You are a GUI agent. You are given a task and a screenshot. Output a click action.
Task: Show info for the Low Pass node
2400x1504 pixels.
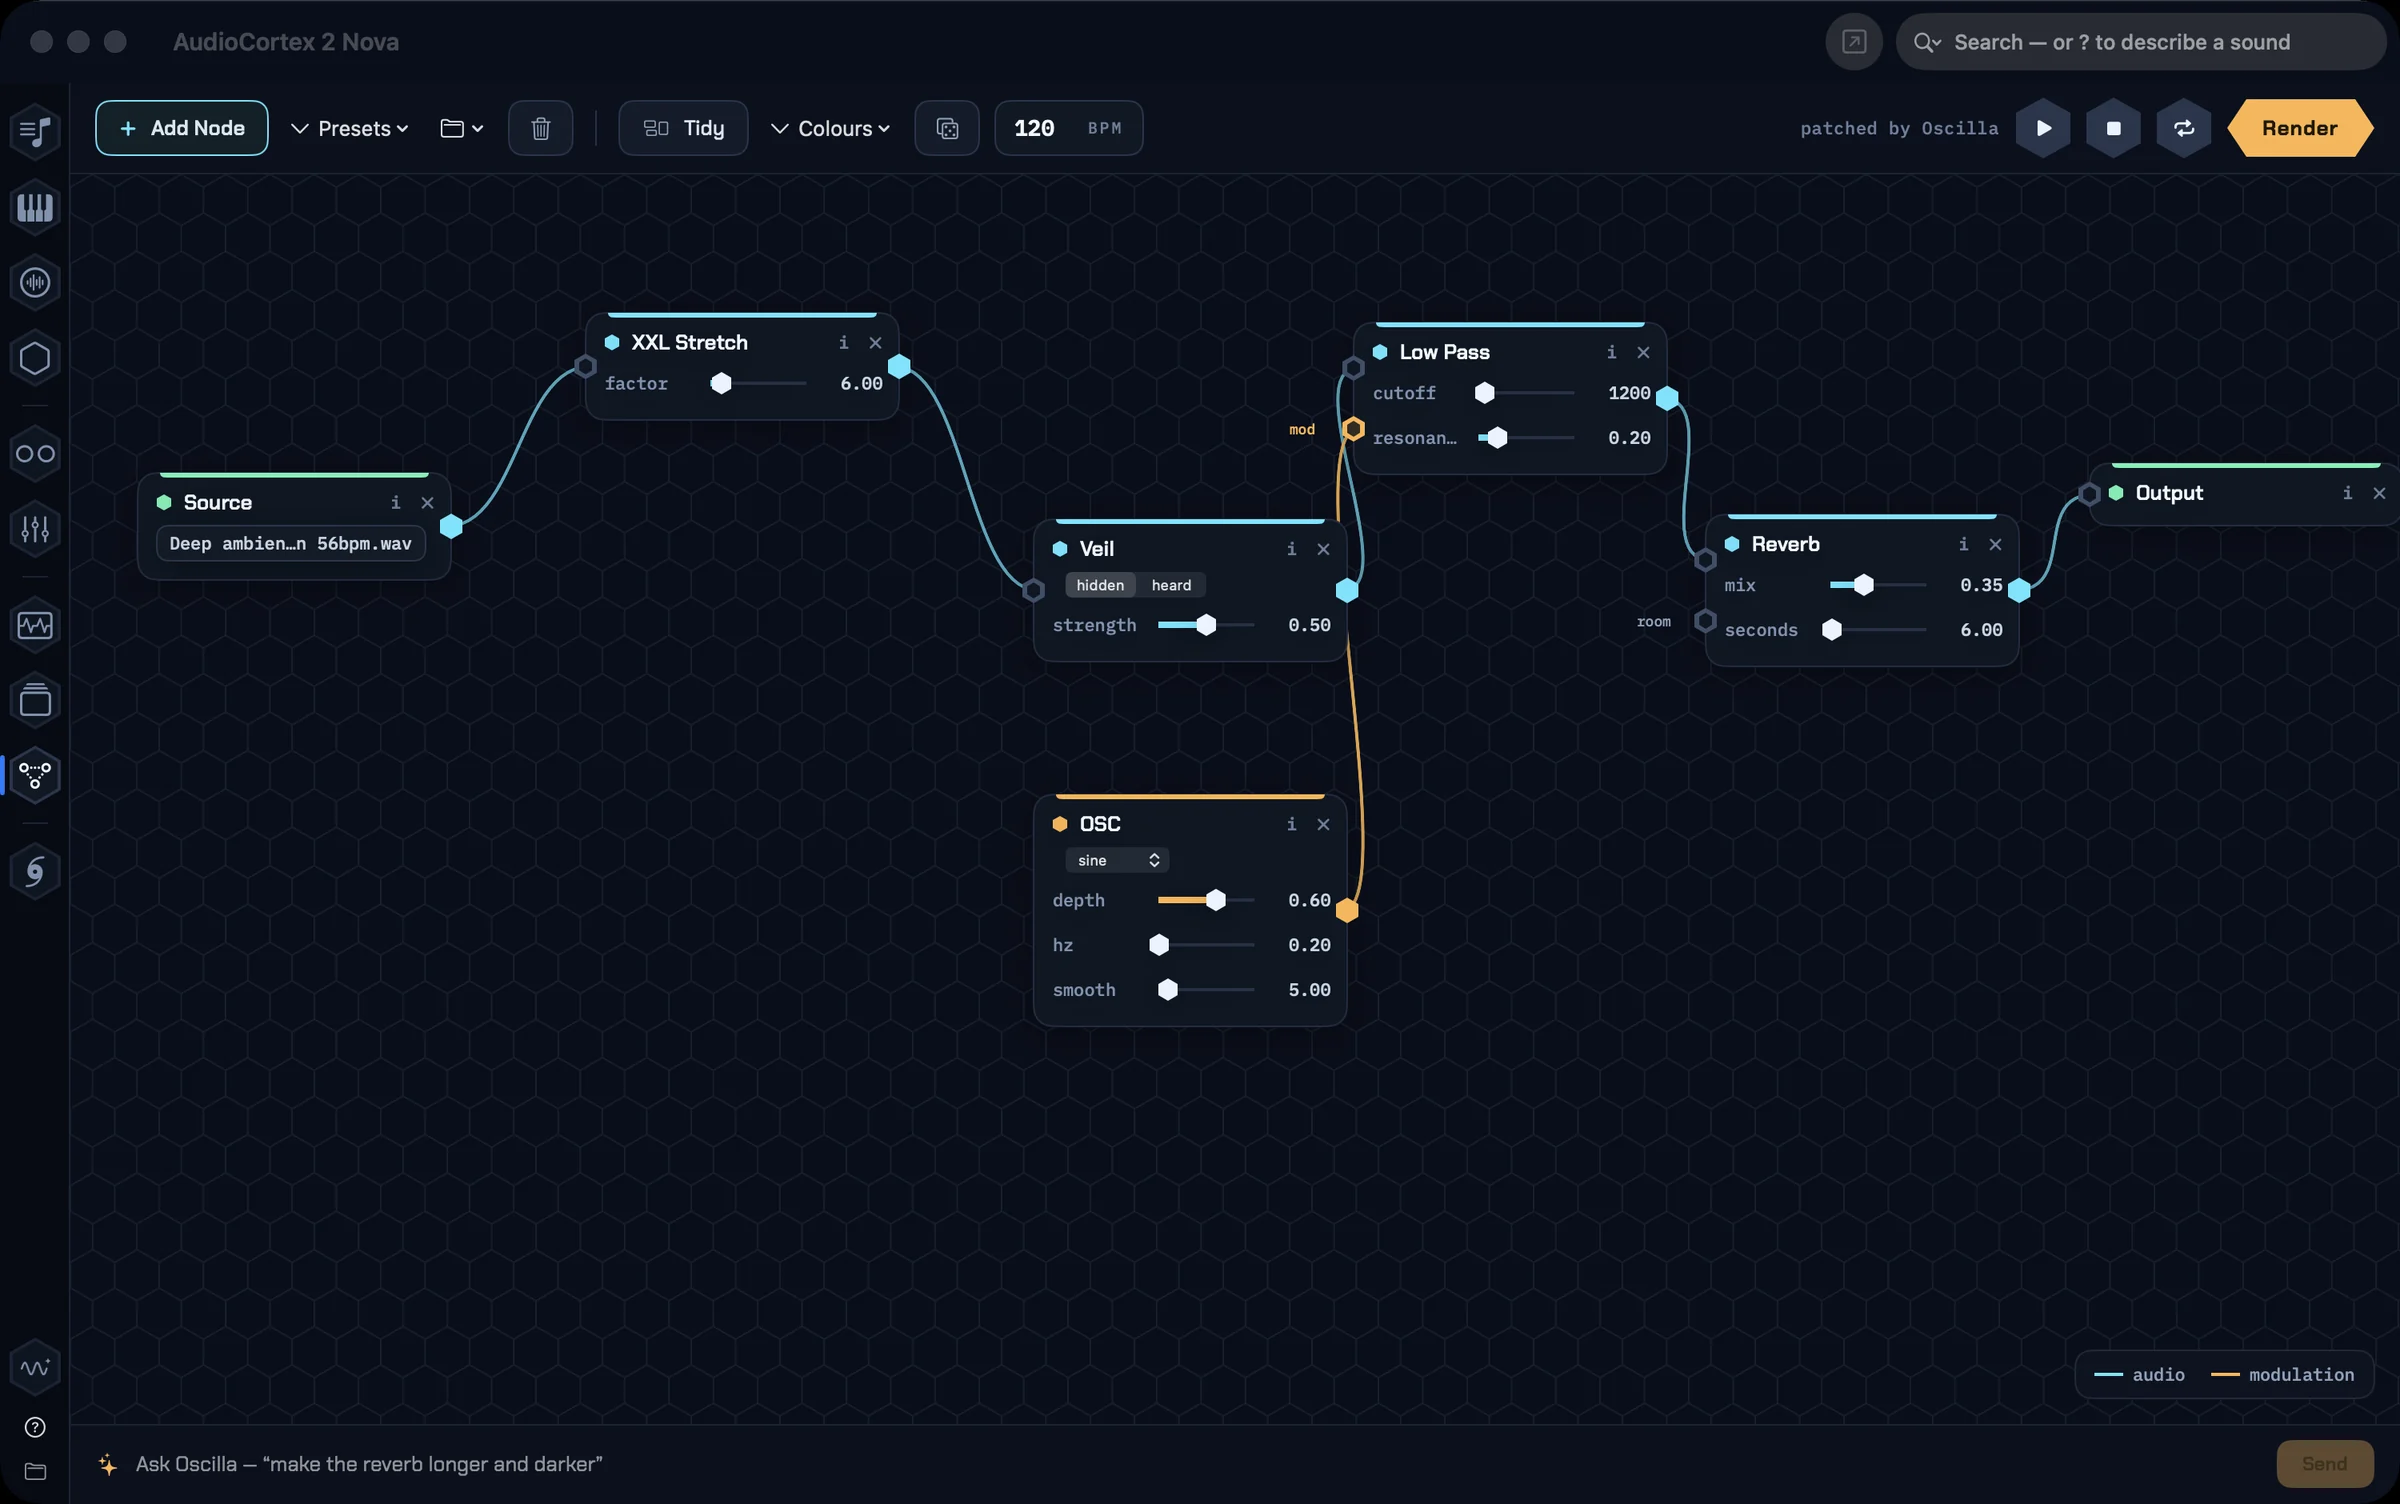click(1612, 352)
